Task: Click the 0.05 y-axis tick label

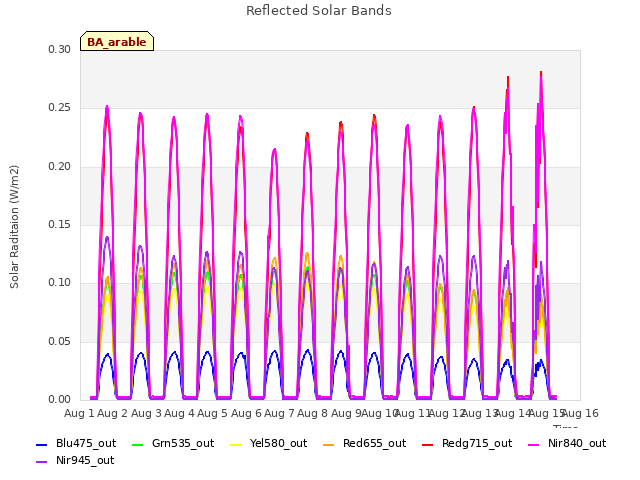Action: click(x=60, y=341)
